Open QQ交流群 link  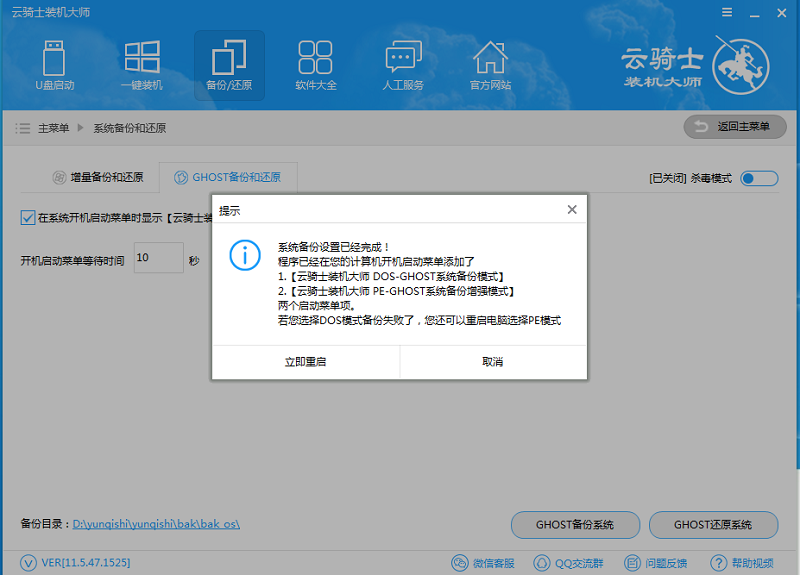pyautogui.click(x=568, y=563)
